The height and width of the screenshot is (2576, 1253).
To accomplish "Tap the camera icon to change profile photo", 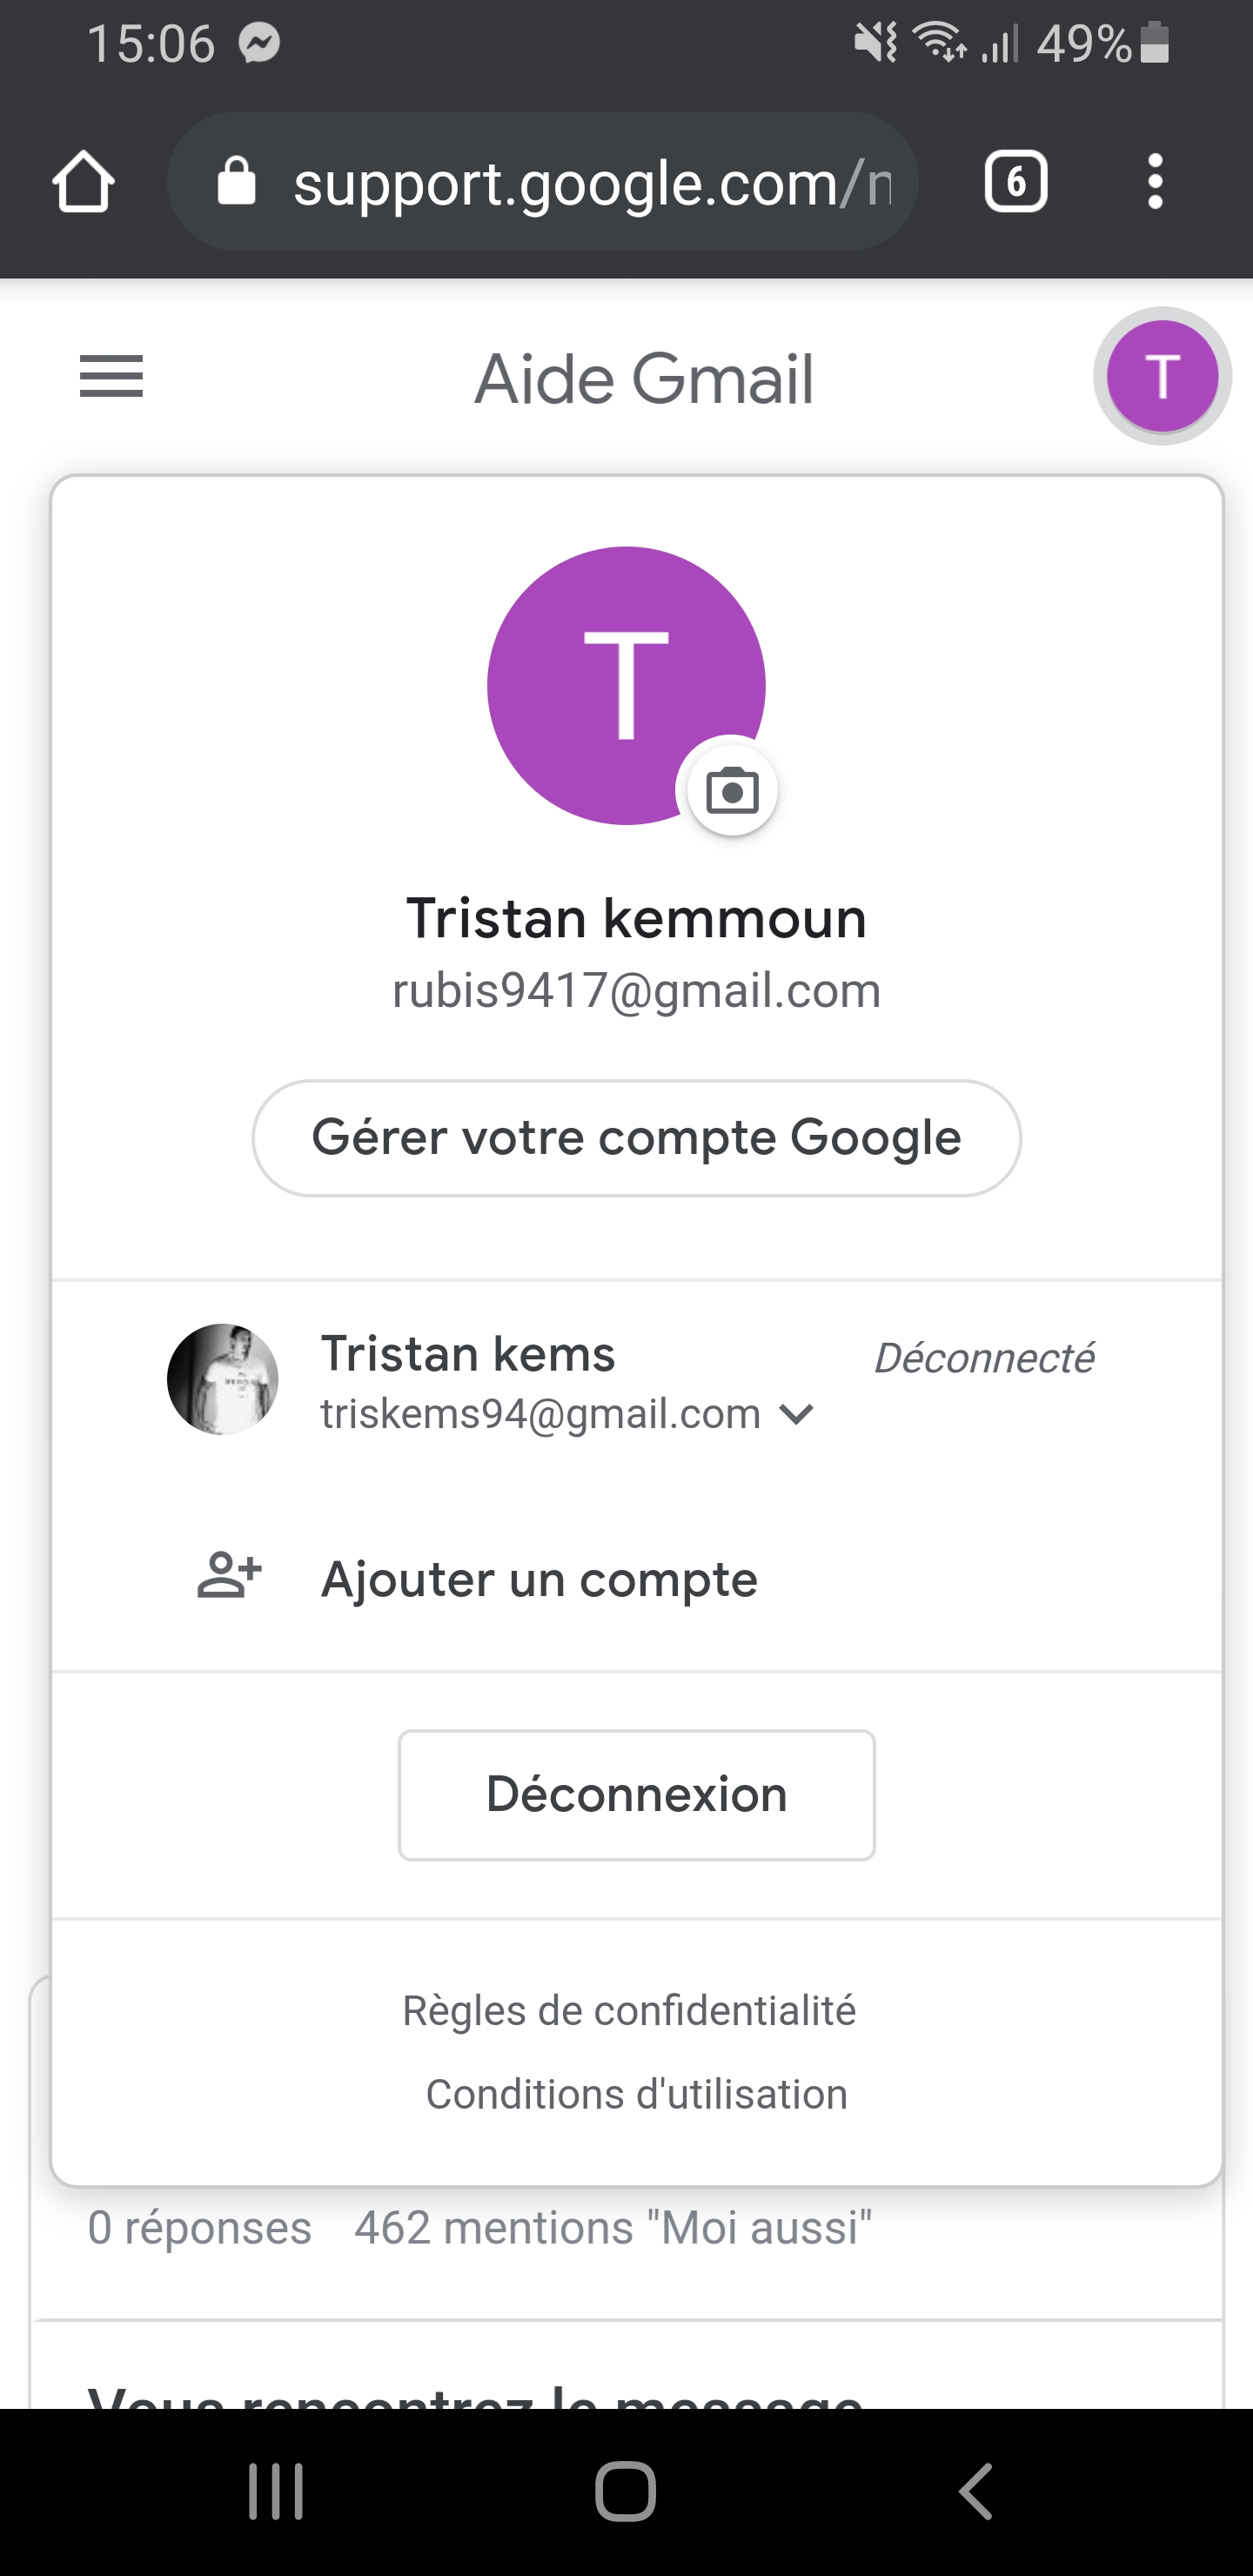I will (732, 792).
